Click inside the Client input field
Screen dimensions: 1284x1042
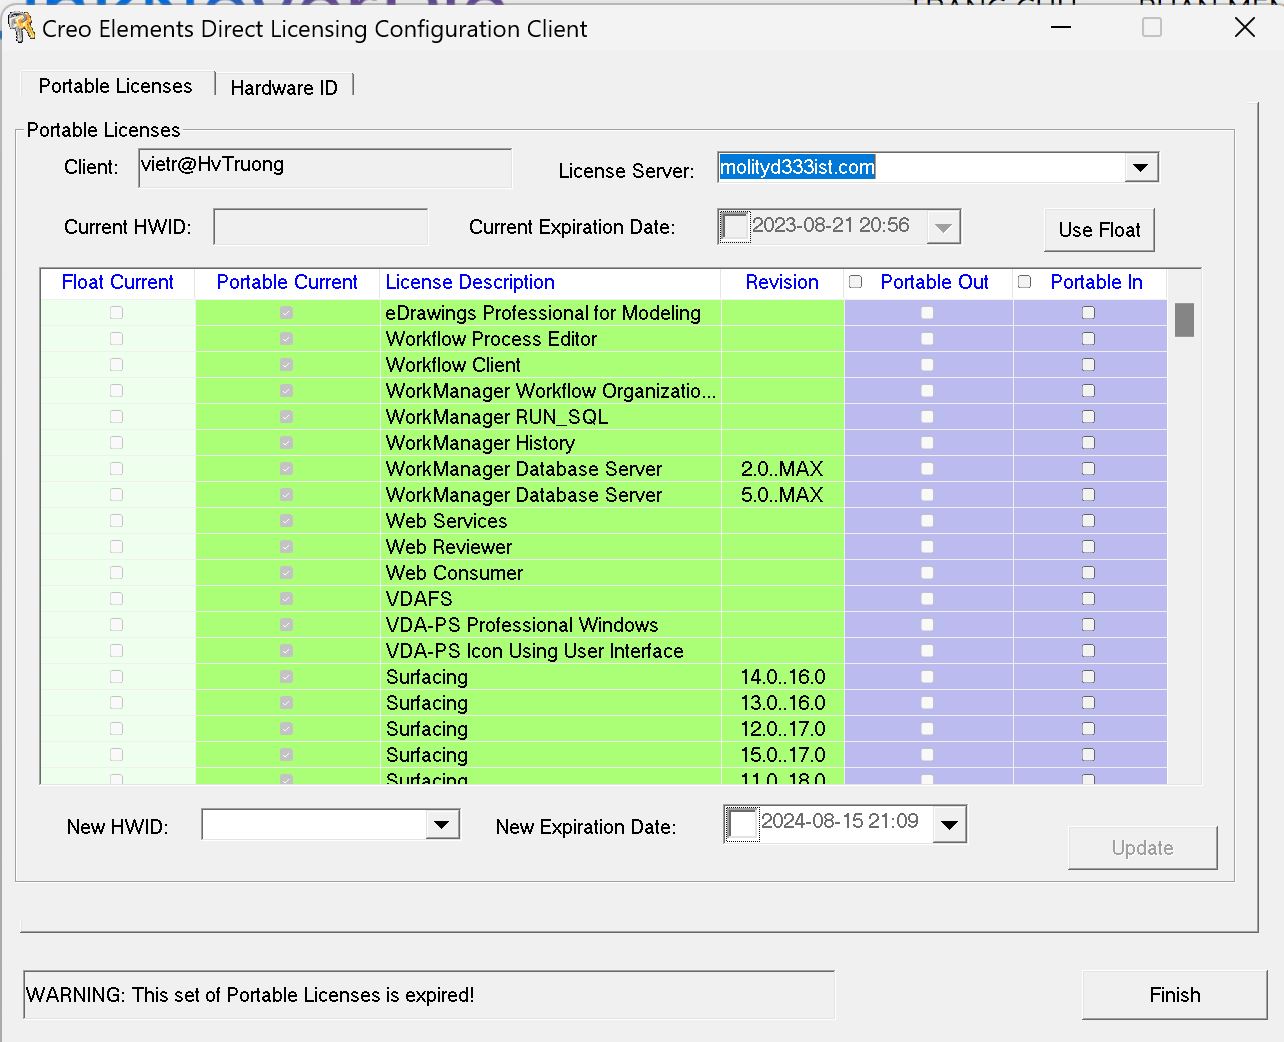(324, 166)
